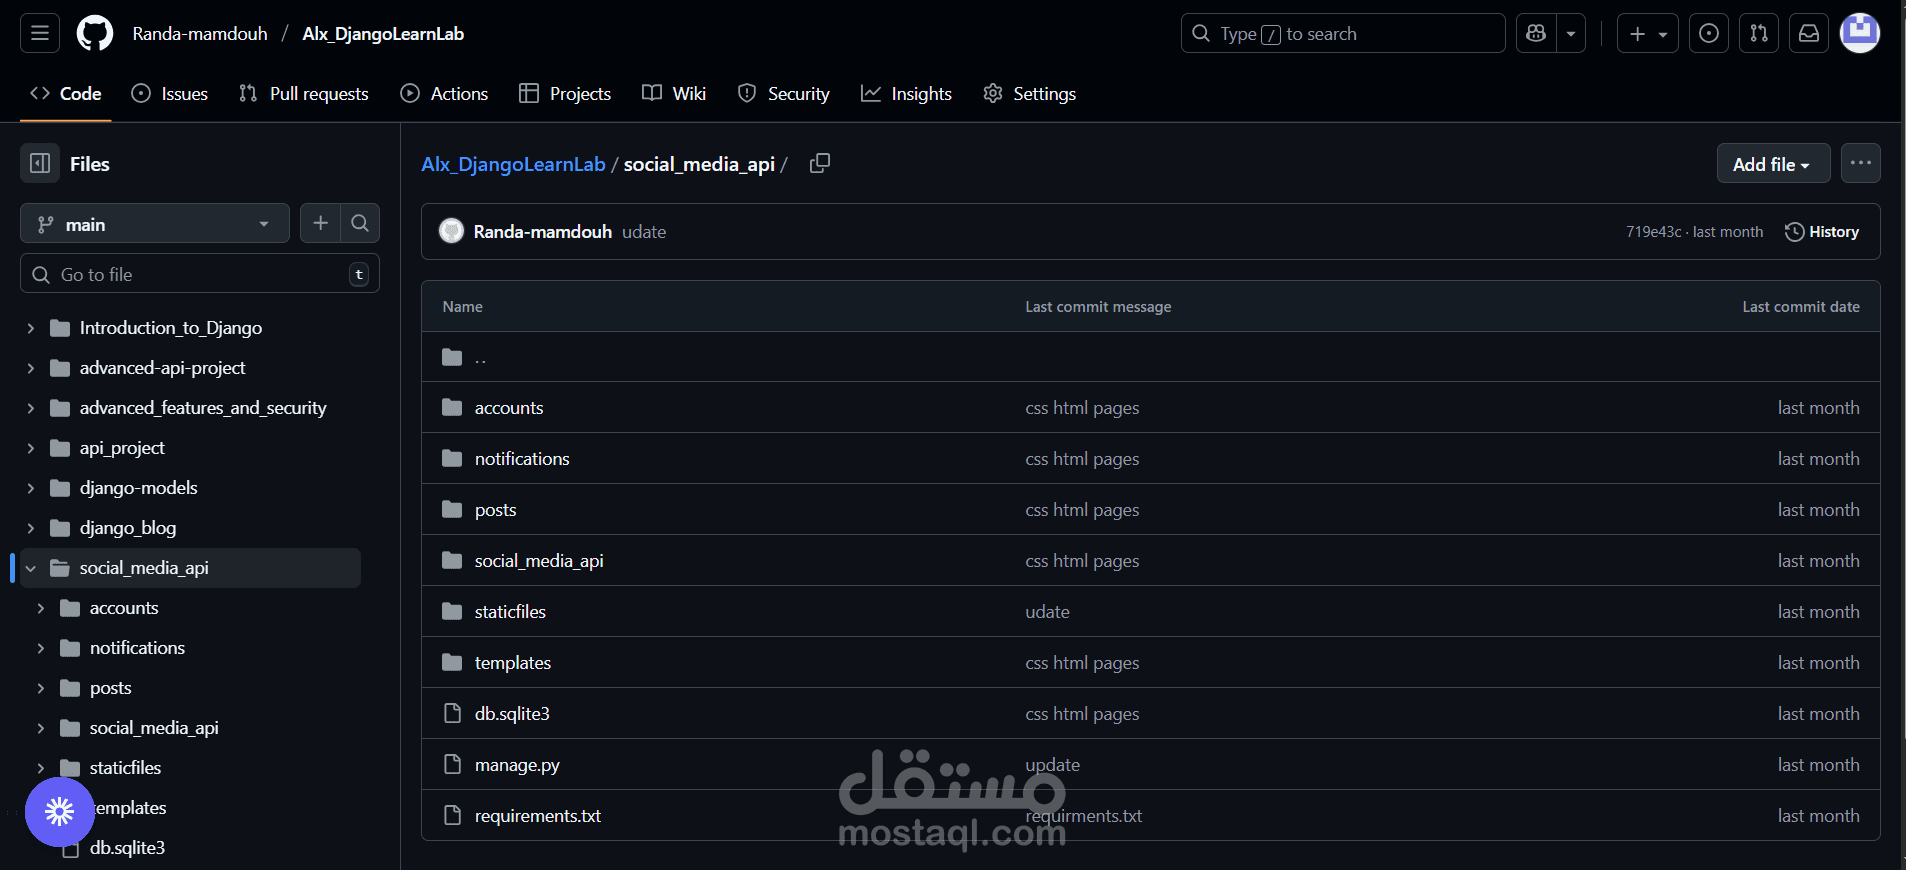The height and width of the screenshot is (870, 1906).
Task: Expand notifications subfolder in sidebar tree
Action: point(40,648)
